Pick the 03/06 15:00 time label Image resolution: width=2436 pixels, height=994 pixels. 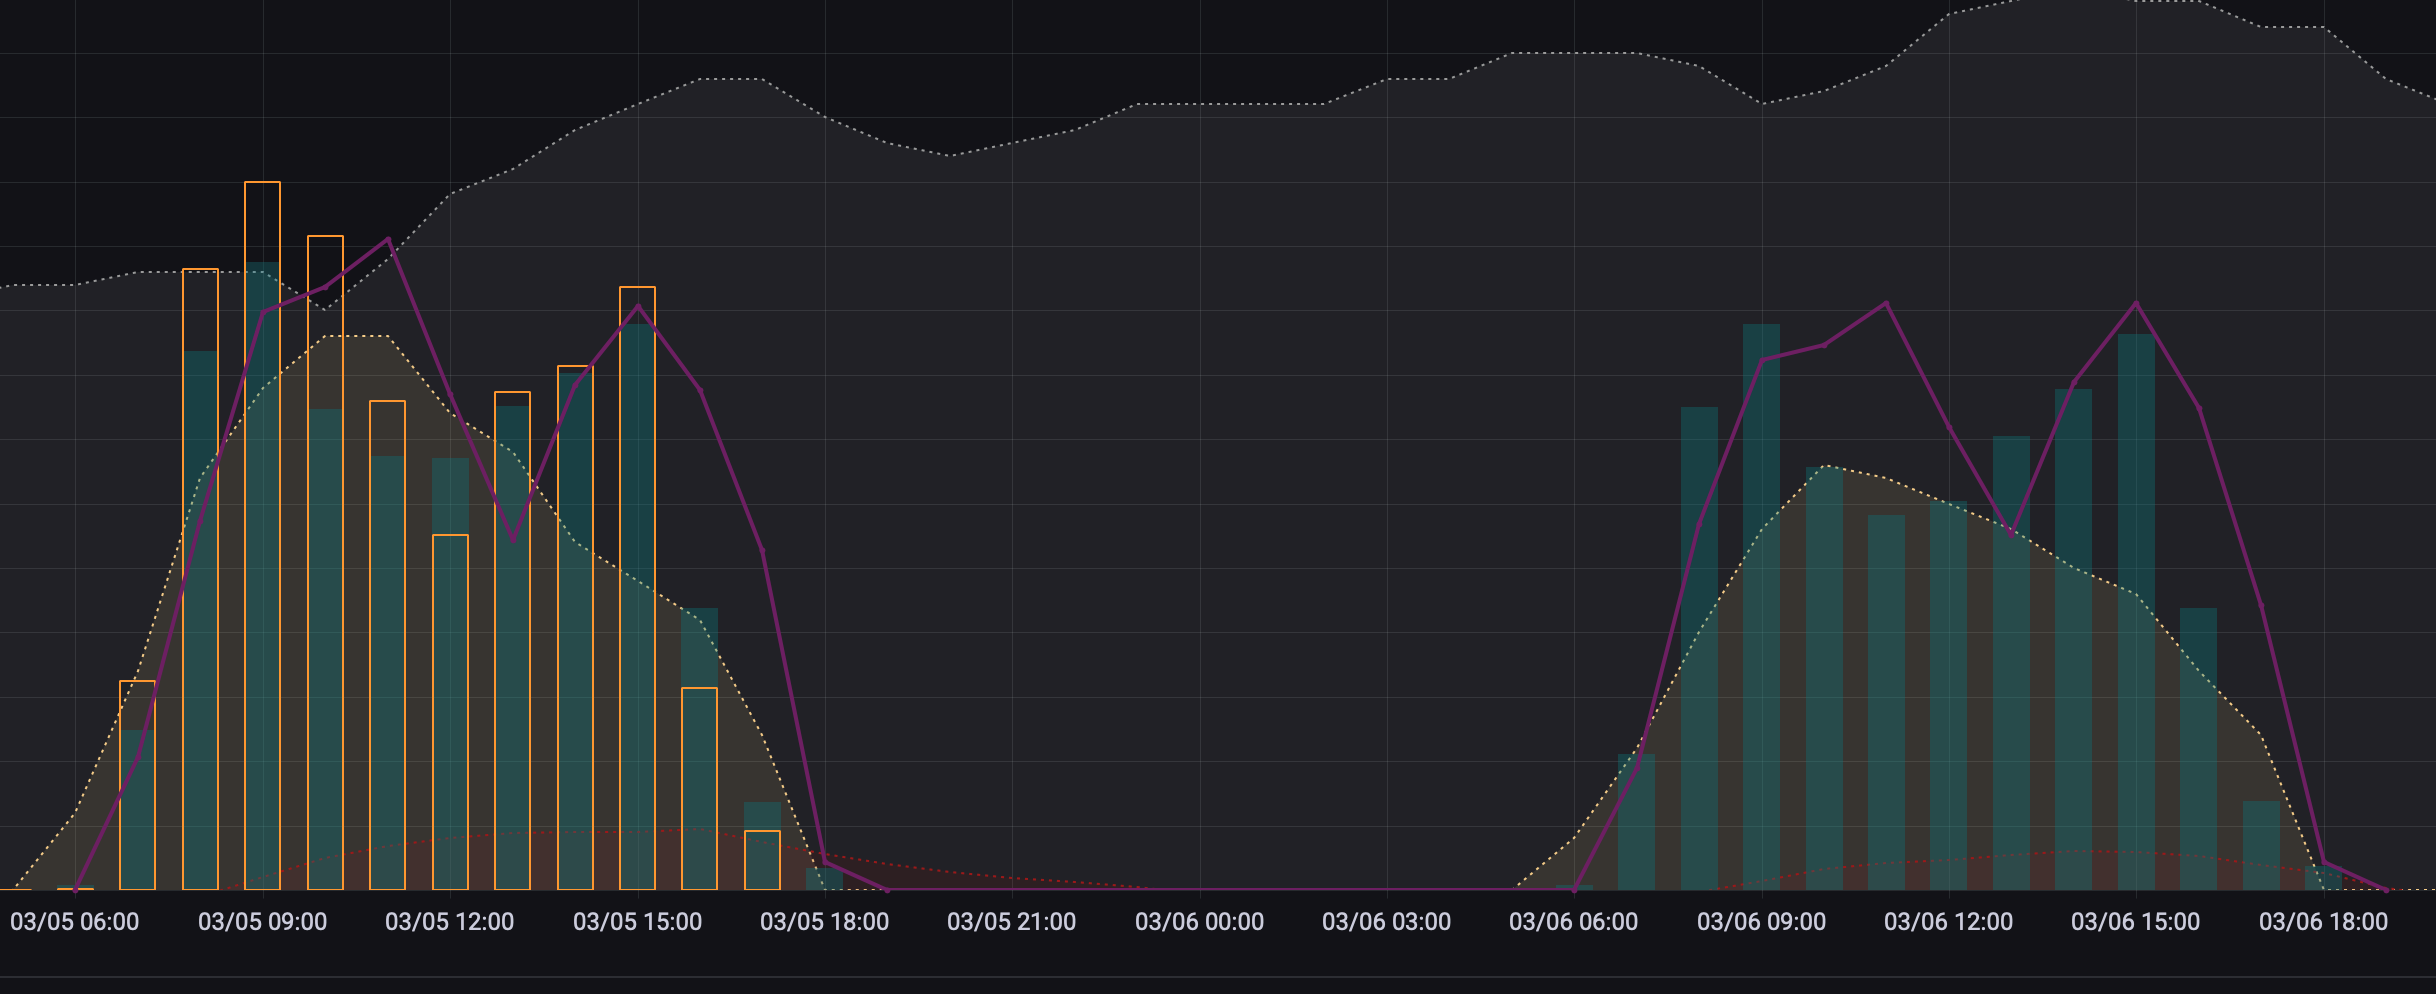2135,921
